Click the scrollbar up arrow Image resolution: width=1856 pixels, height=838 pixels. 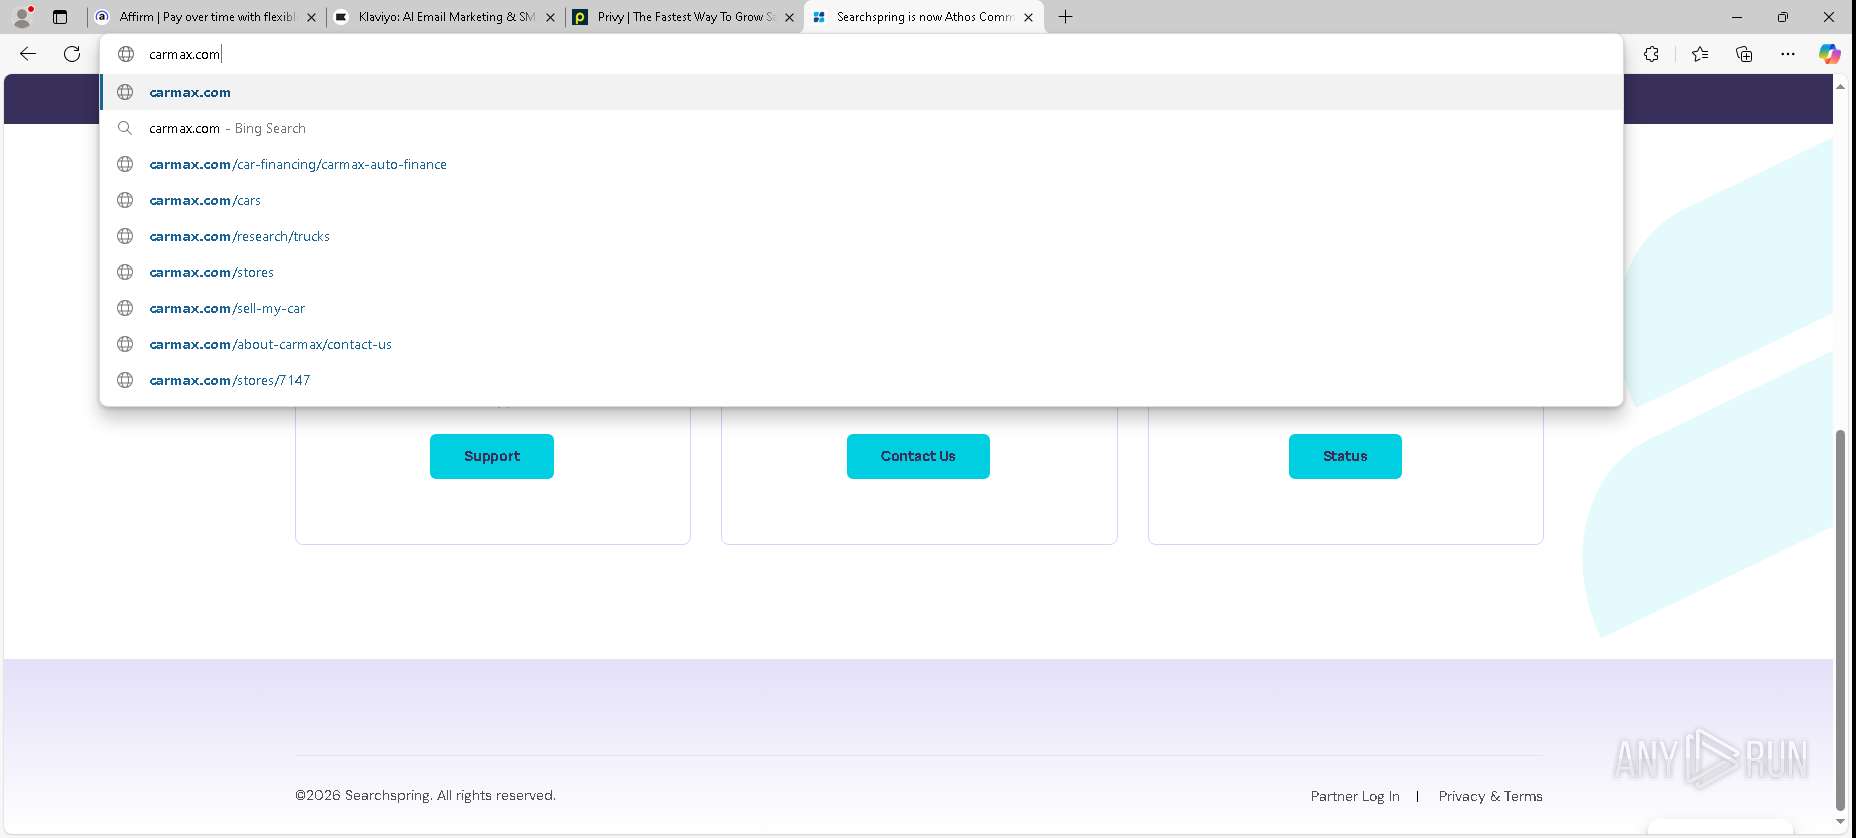[1840, 87]
